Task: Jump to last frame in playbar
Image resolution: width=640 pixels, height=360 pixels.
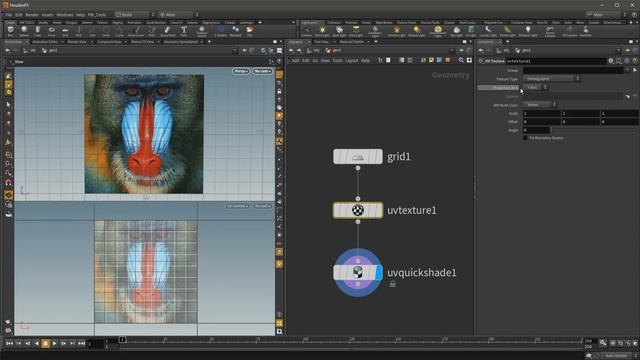Action: (x=81, y=344)
